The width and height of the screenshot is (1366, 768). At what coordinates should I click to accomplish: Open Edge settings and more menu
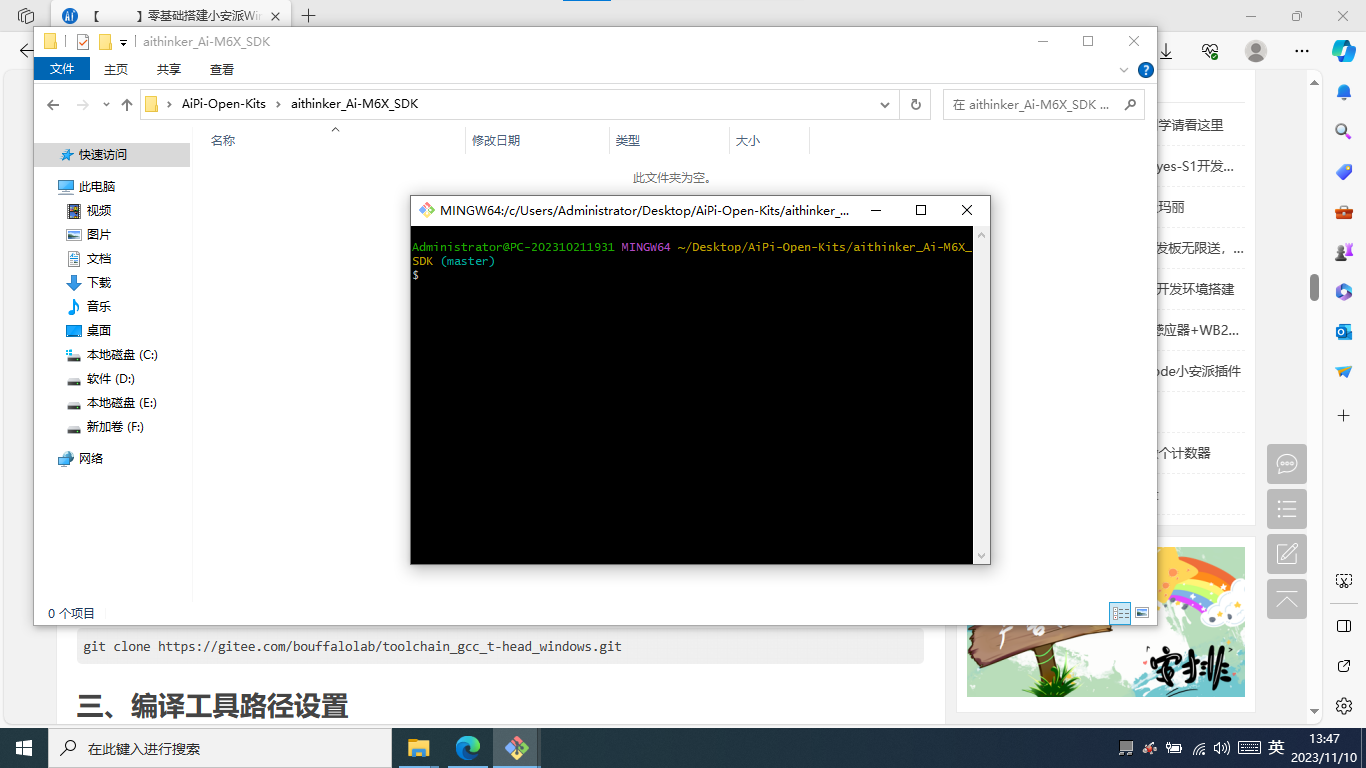pyautogui.click(x=1301, y=51)
